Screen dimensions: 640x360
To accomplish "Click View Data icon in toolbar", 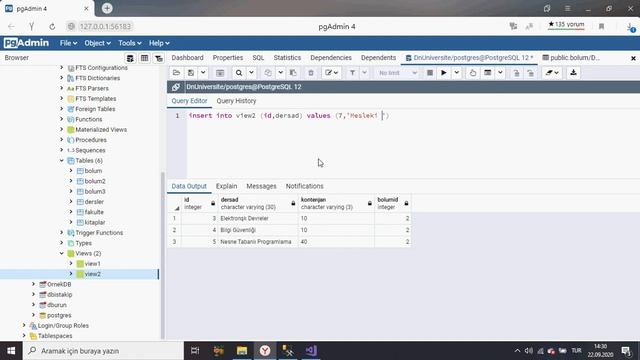I will pos(220,73).
